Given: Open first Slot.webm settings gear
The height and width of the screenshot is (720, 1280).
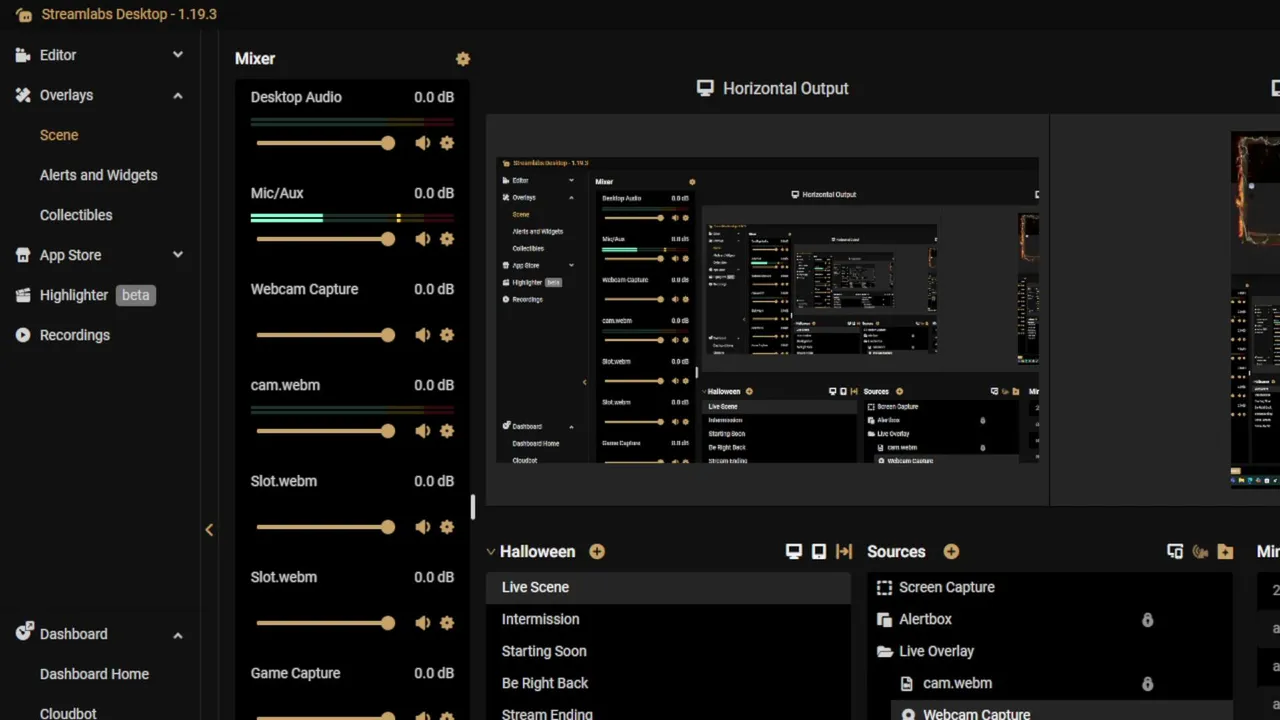Looking at the screenshot, I should 447,527.
